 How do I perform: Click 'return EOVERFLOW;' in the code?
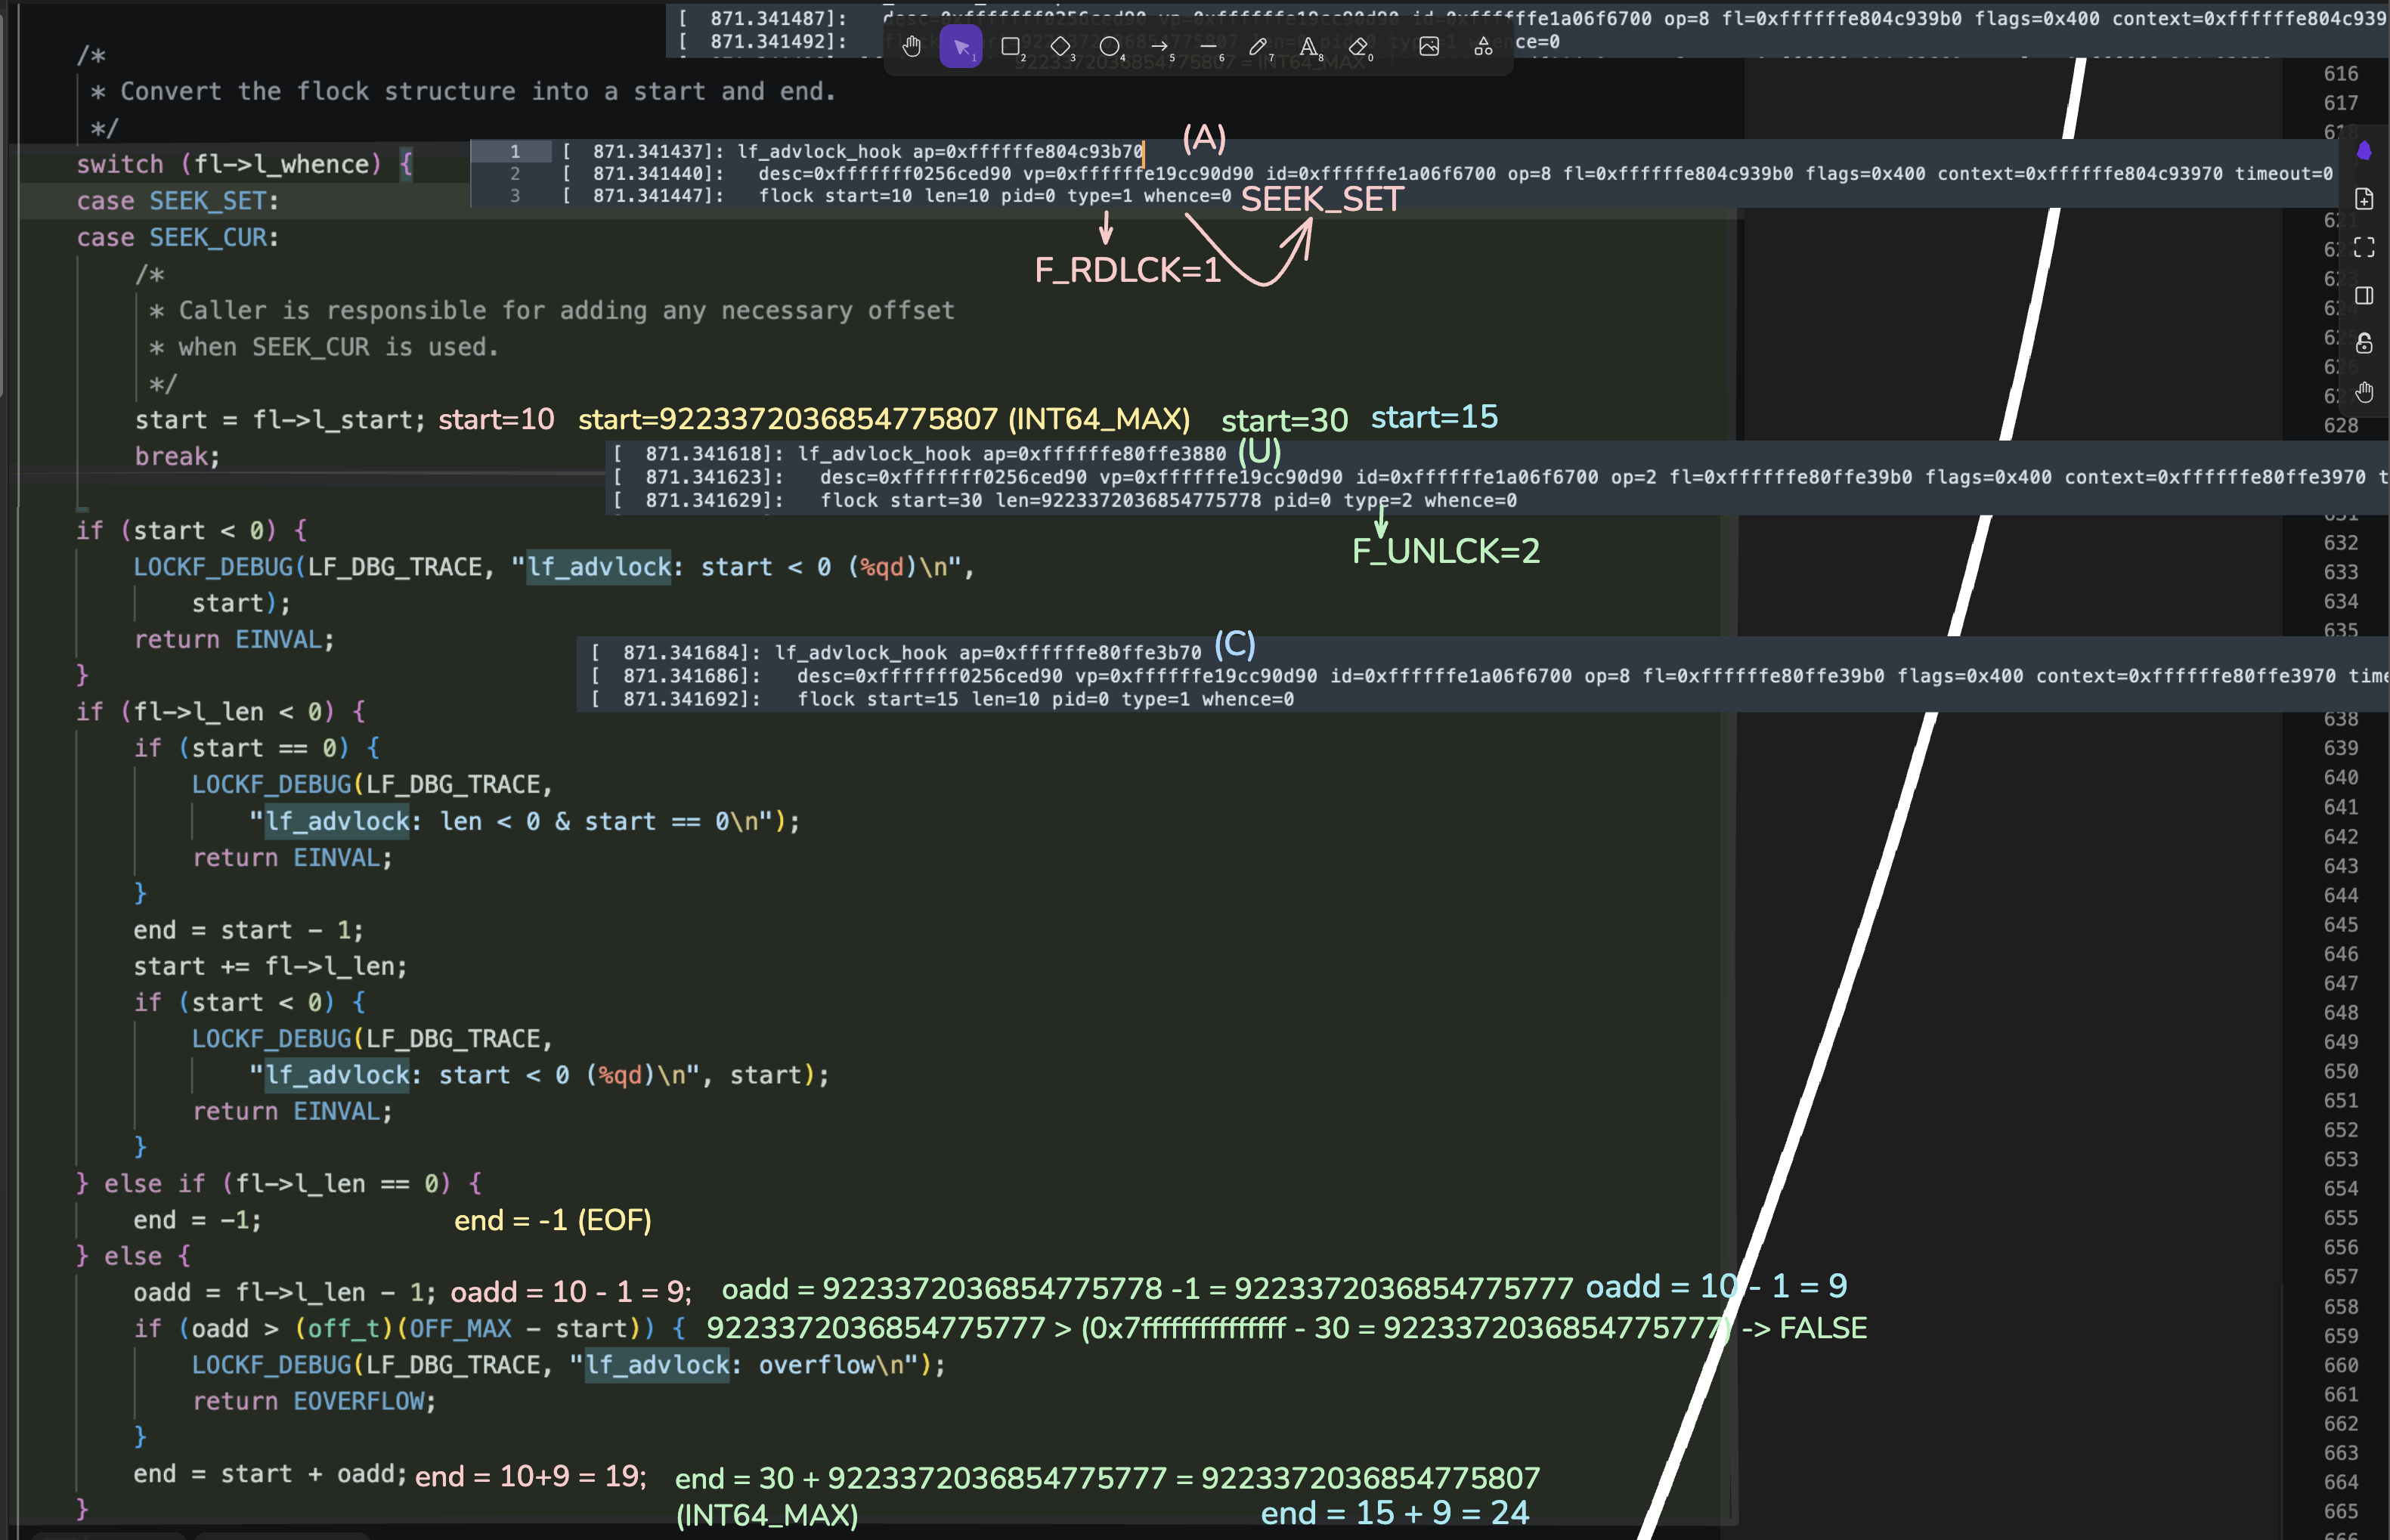point(315,1401)
